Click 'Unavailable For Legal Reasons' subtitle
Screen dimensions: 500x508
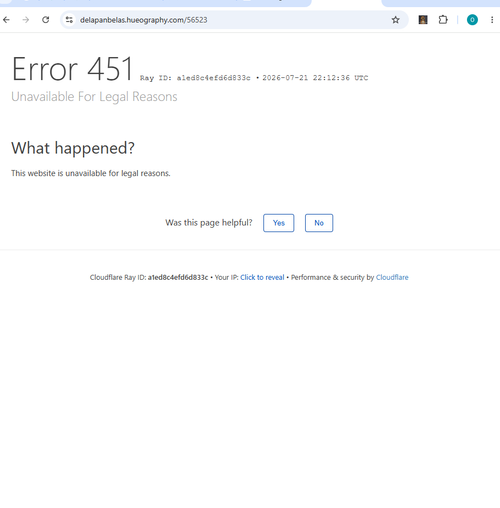coord(94,97)
